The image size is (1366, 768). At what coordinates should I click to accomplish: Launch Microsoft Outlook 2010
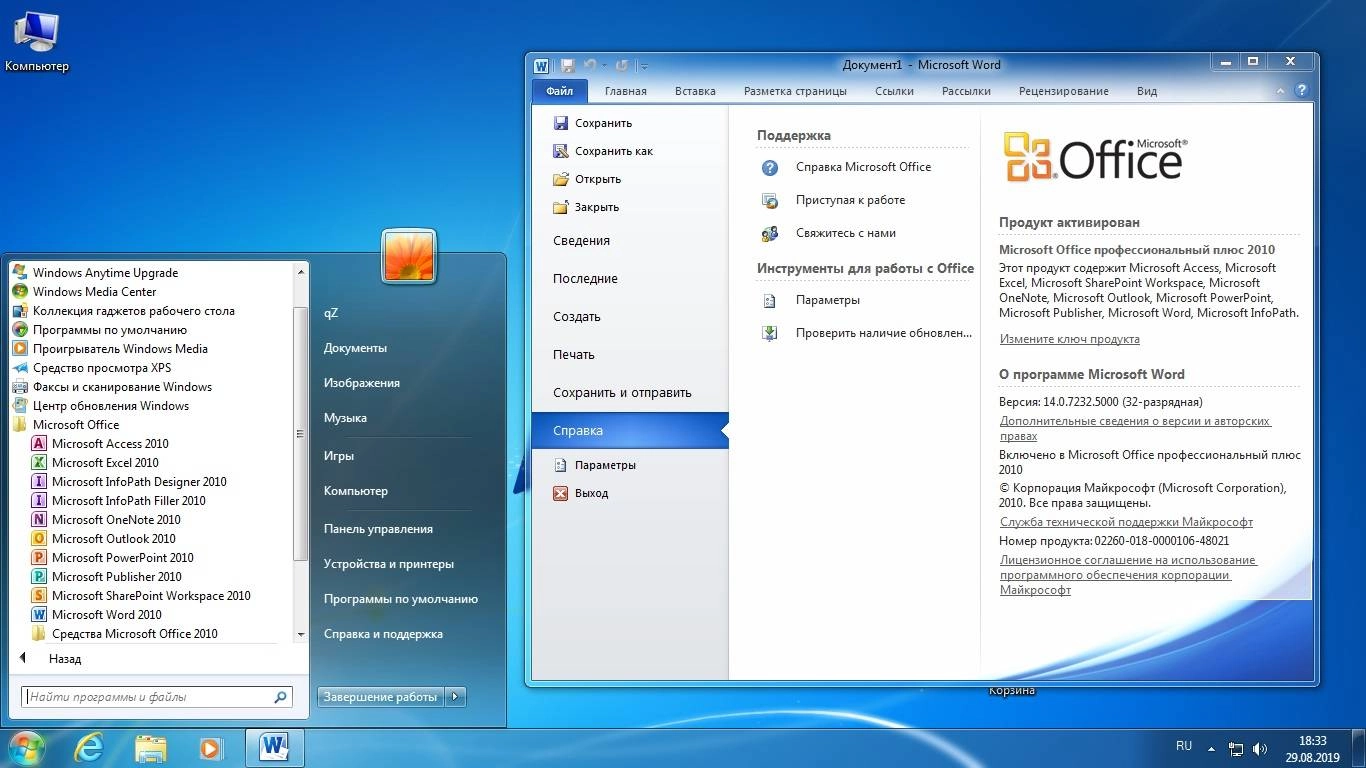113,539
